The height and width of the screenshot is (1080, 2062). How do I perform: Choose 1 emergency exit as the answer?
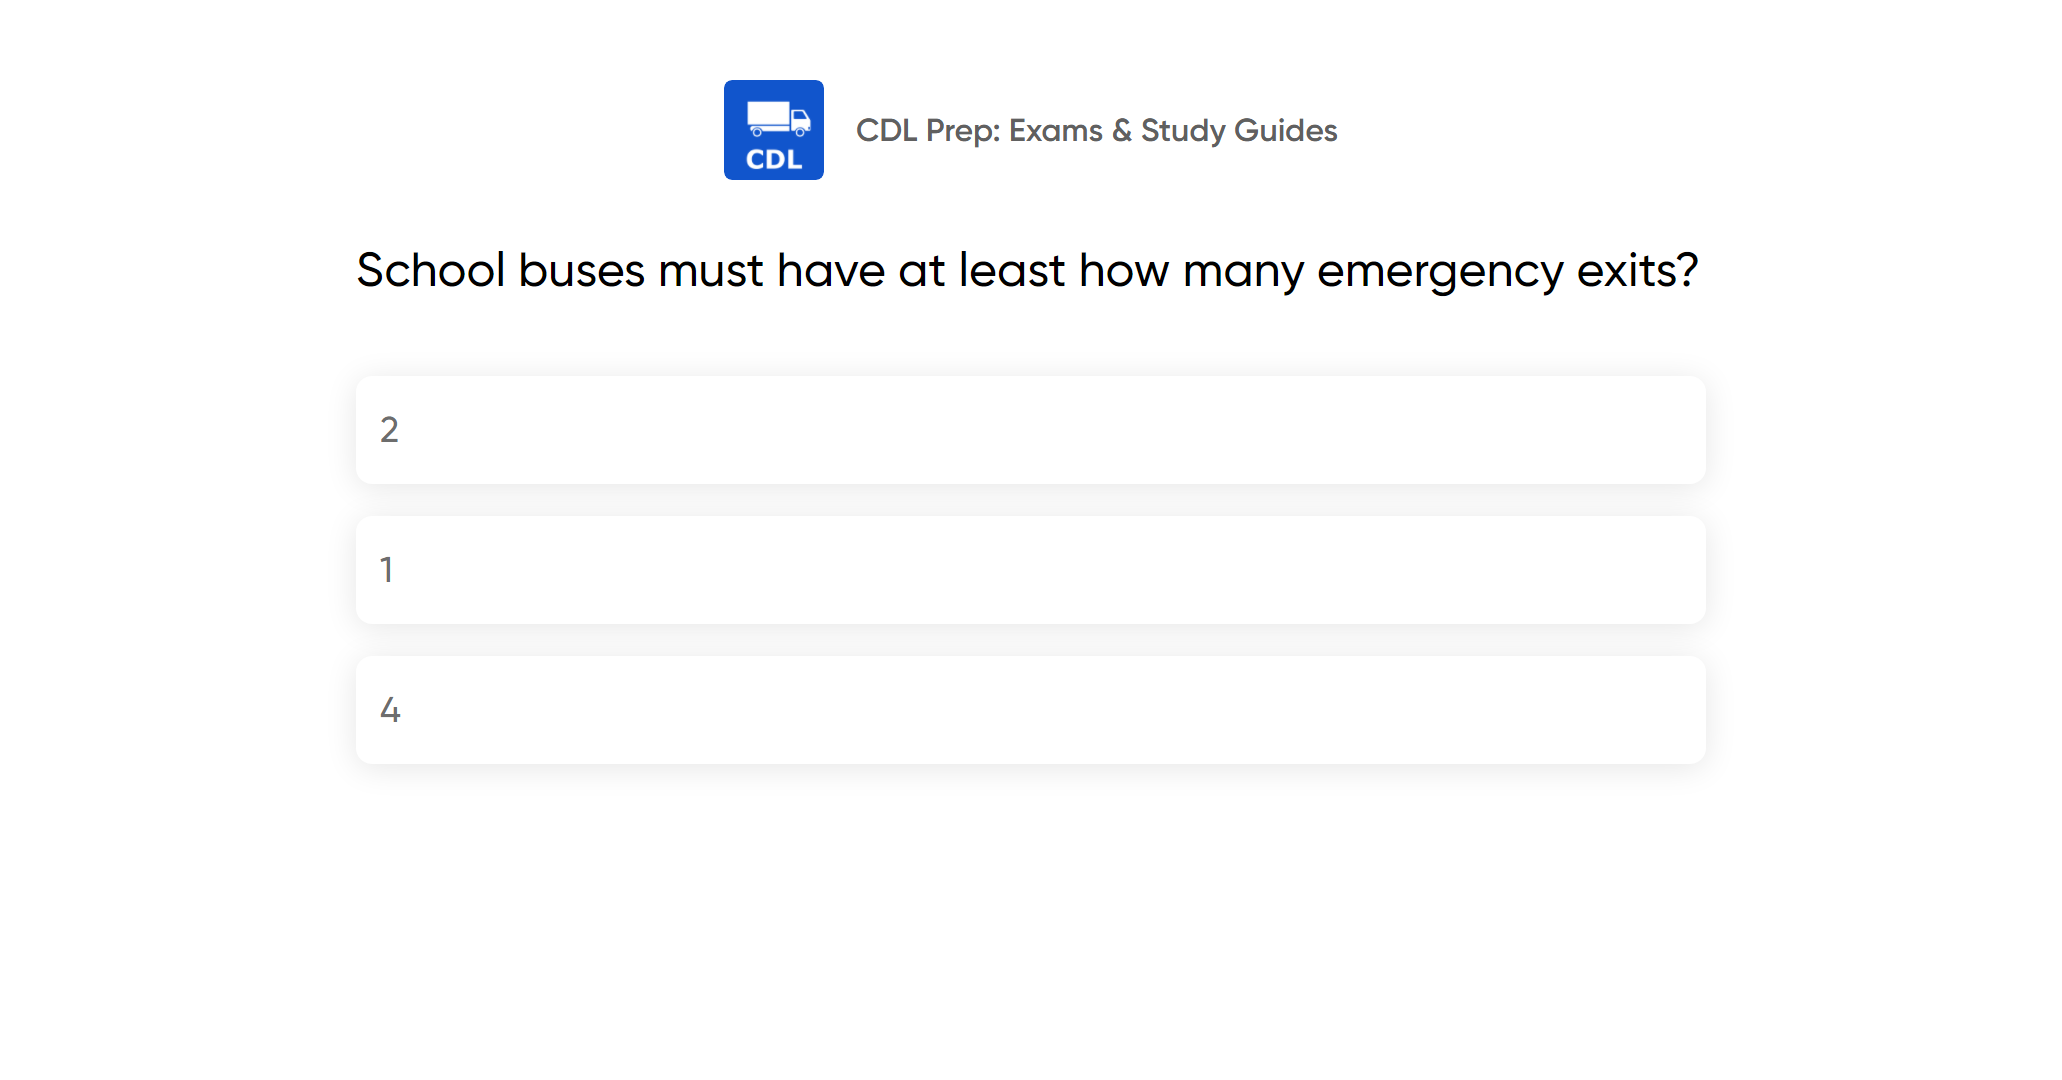tap(1030, 570)
